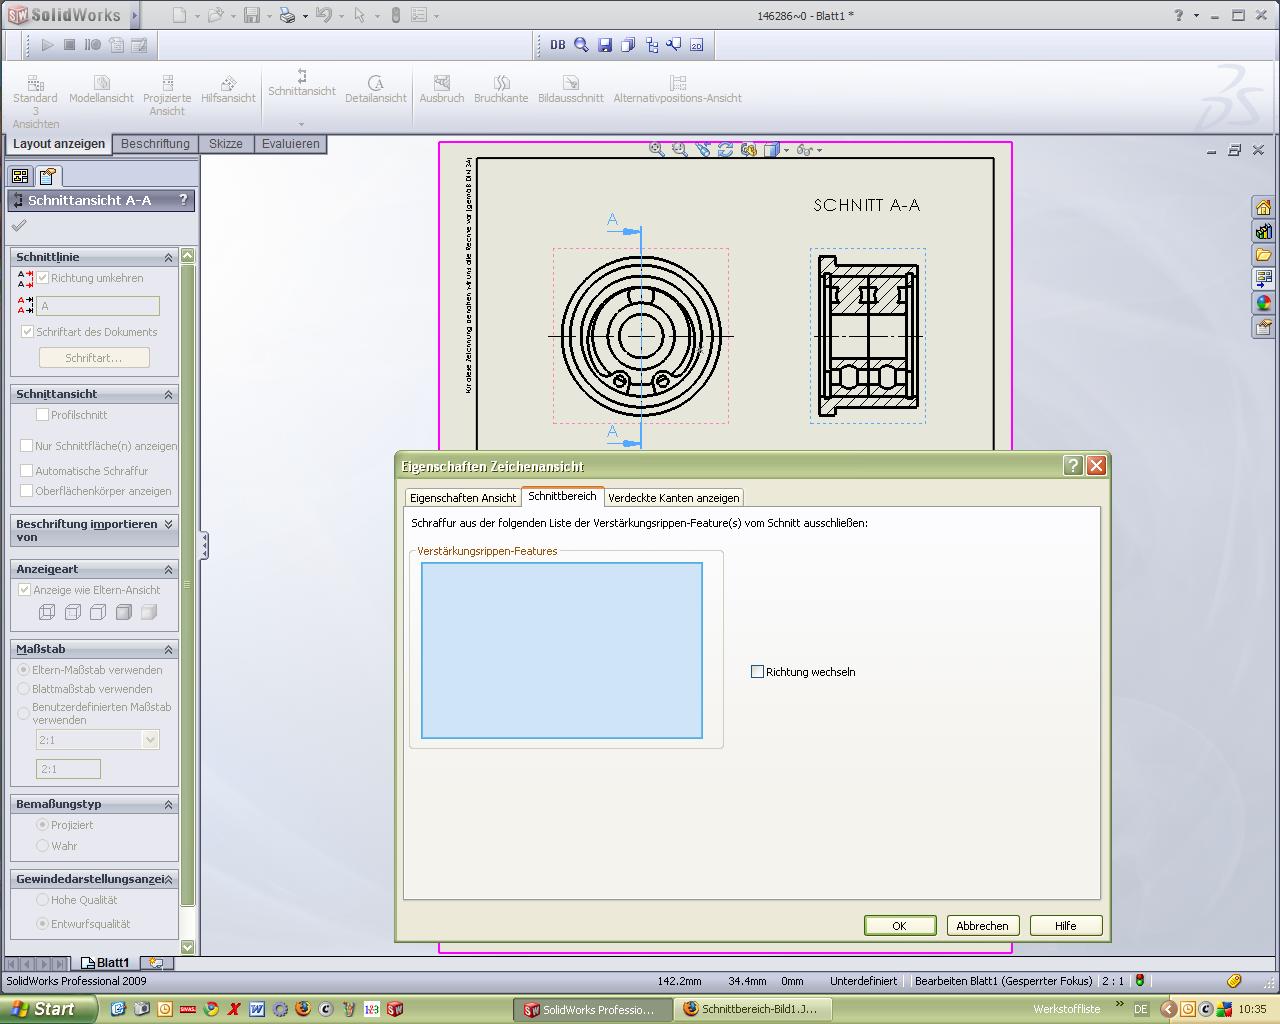Click the Bildausschnitt tool icon
This screenshot has width=1280, height=1024.
tap(570, 83)
